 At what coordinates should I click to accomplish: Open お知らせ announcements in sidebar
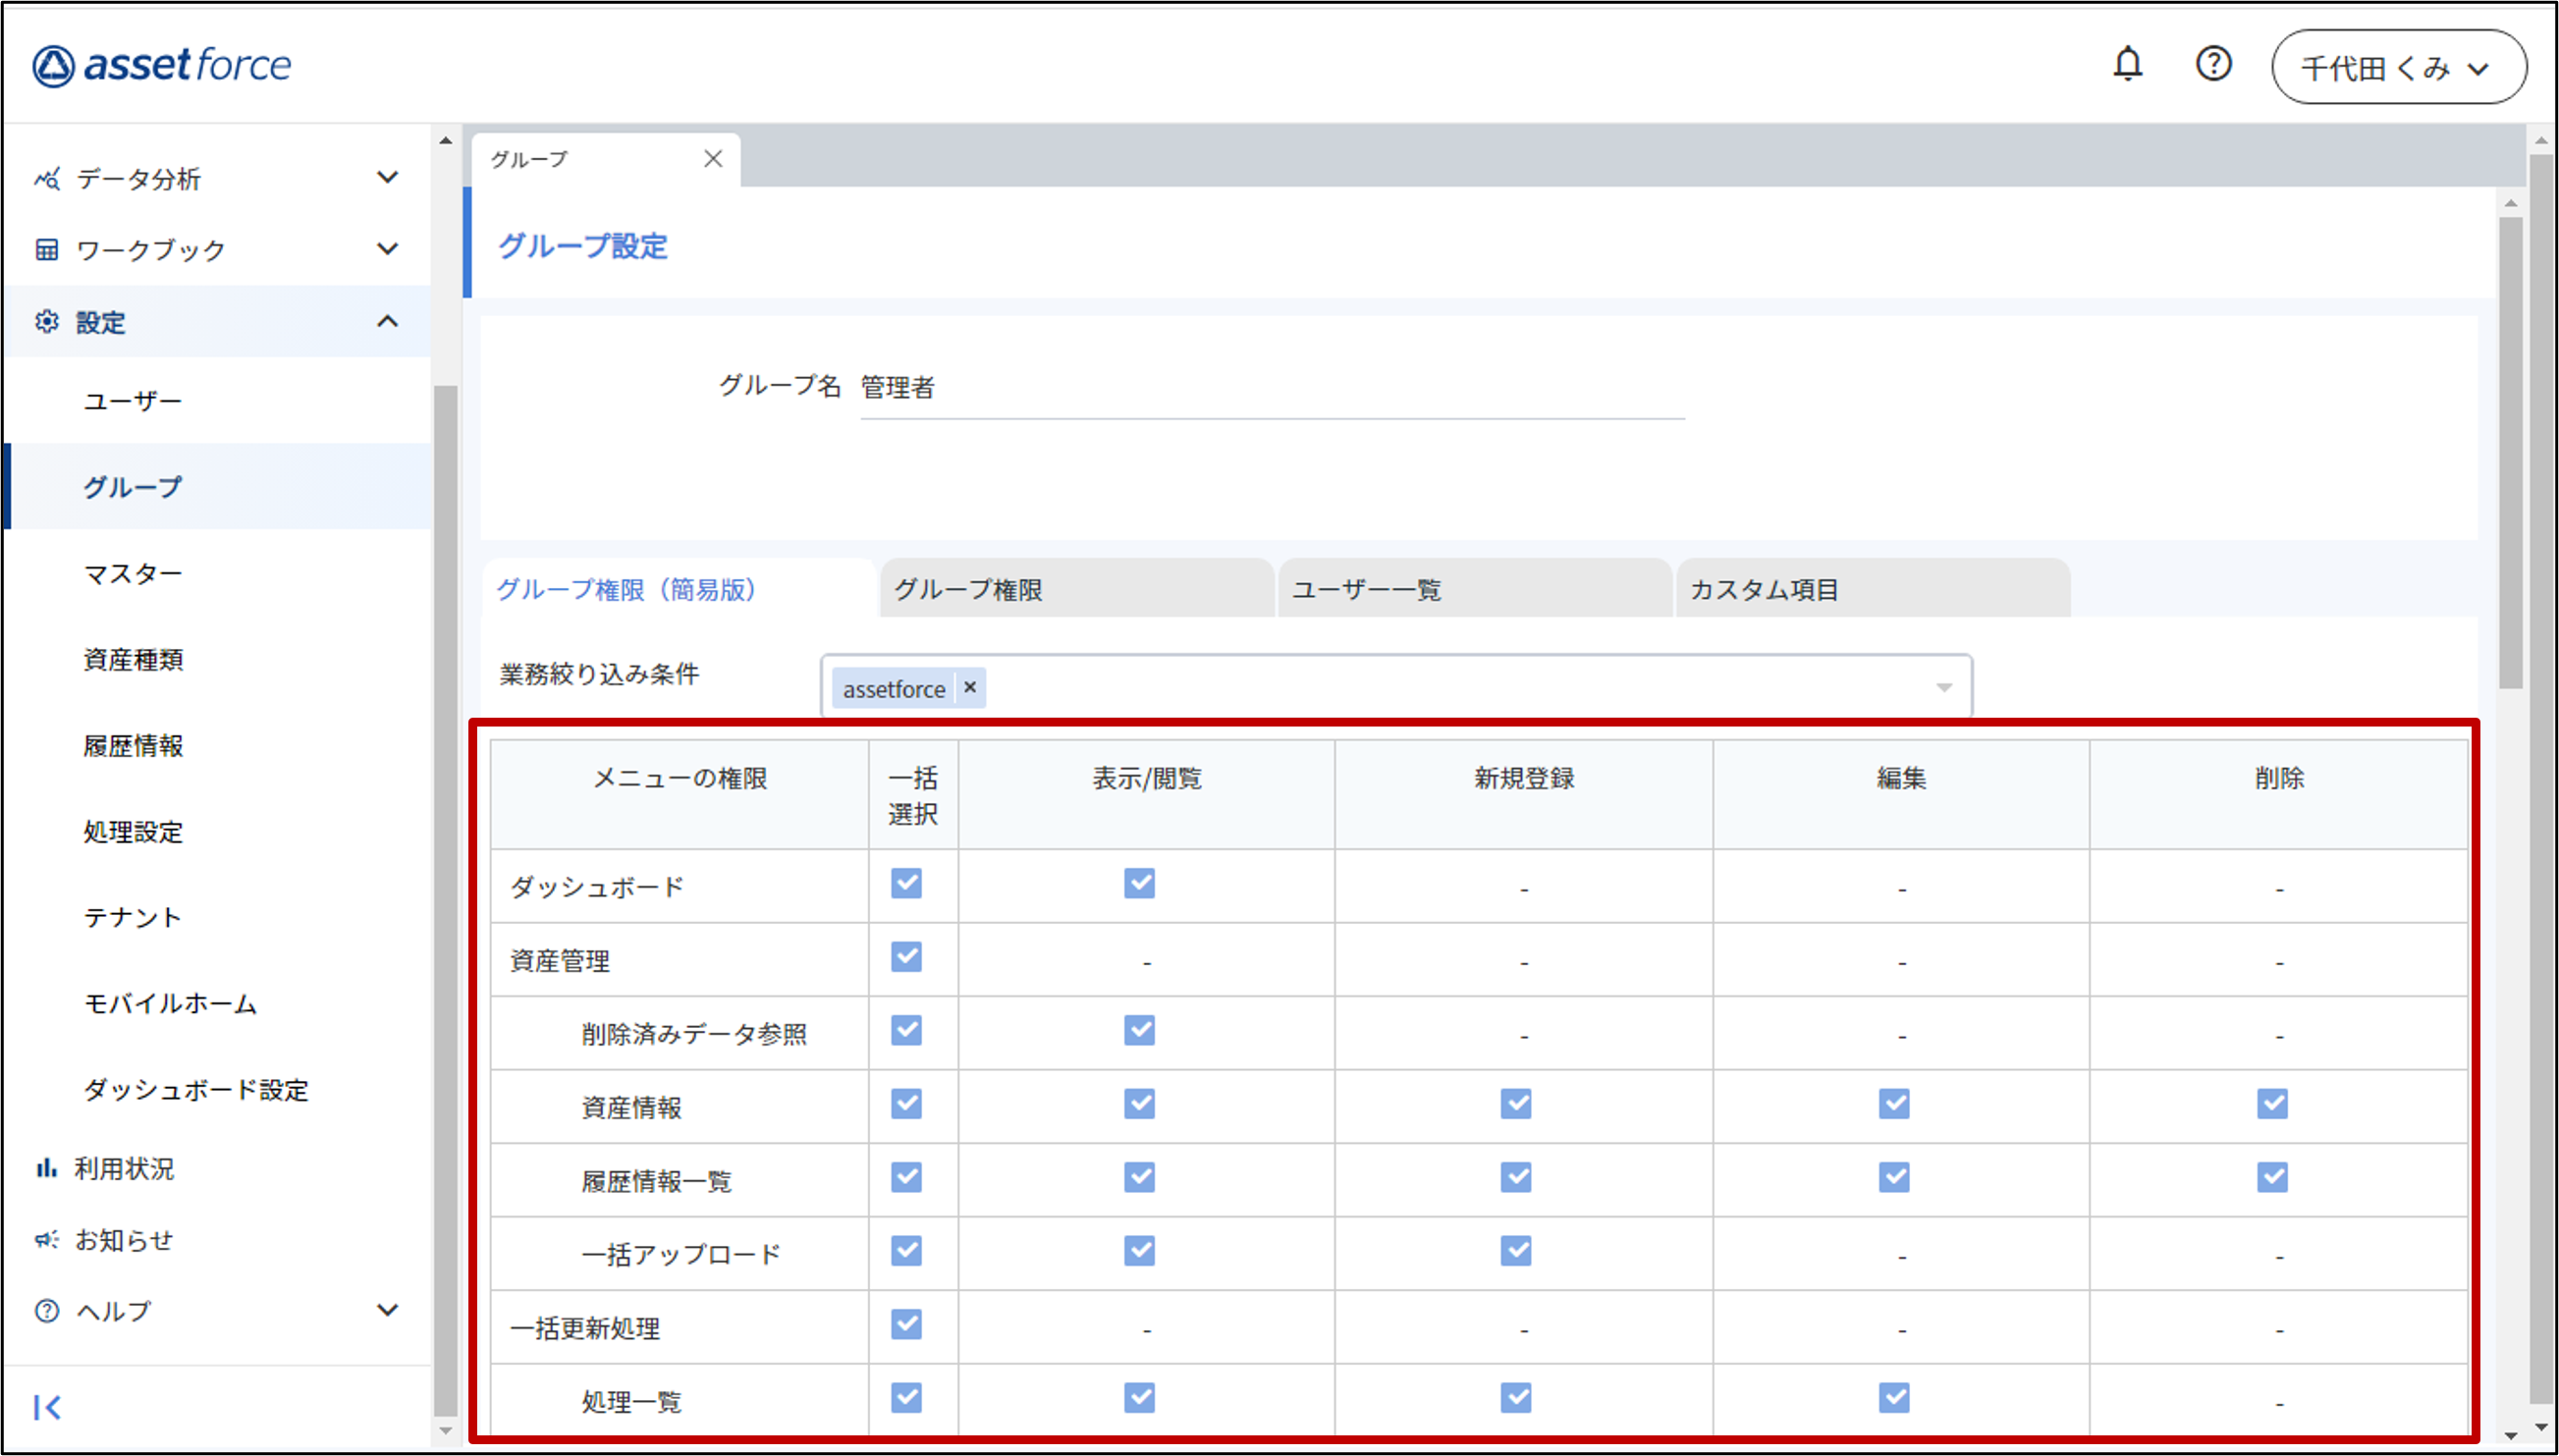123,1240
